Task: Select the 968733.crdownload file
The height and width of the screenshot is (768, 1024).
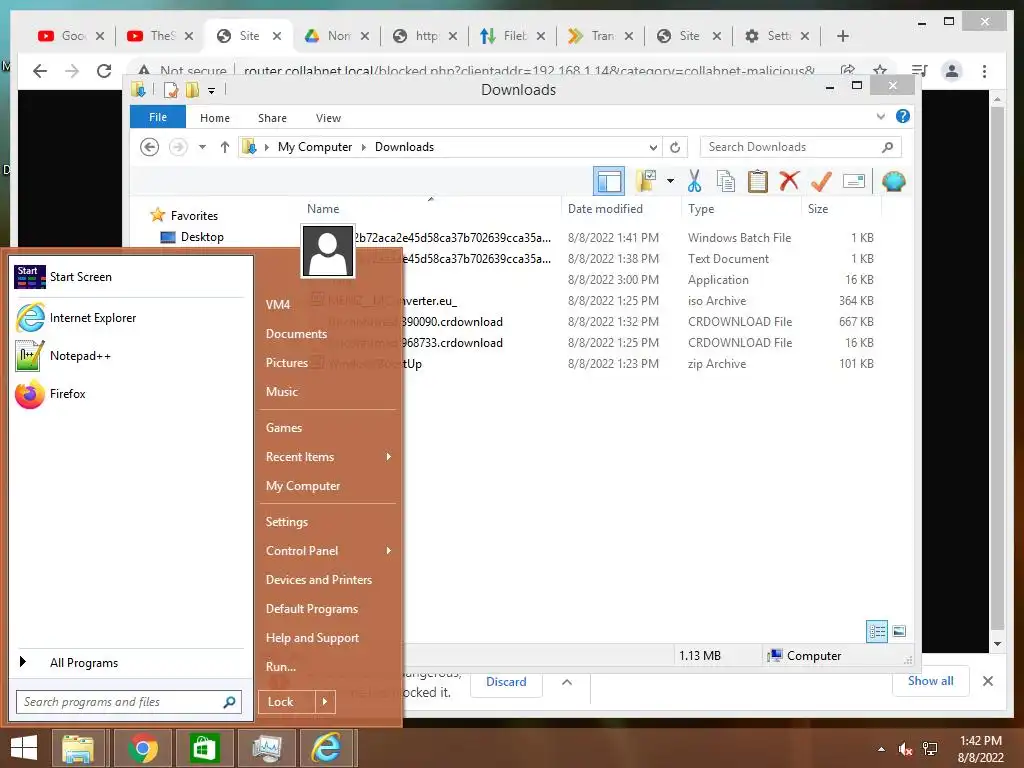Action: [588, 343]
